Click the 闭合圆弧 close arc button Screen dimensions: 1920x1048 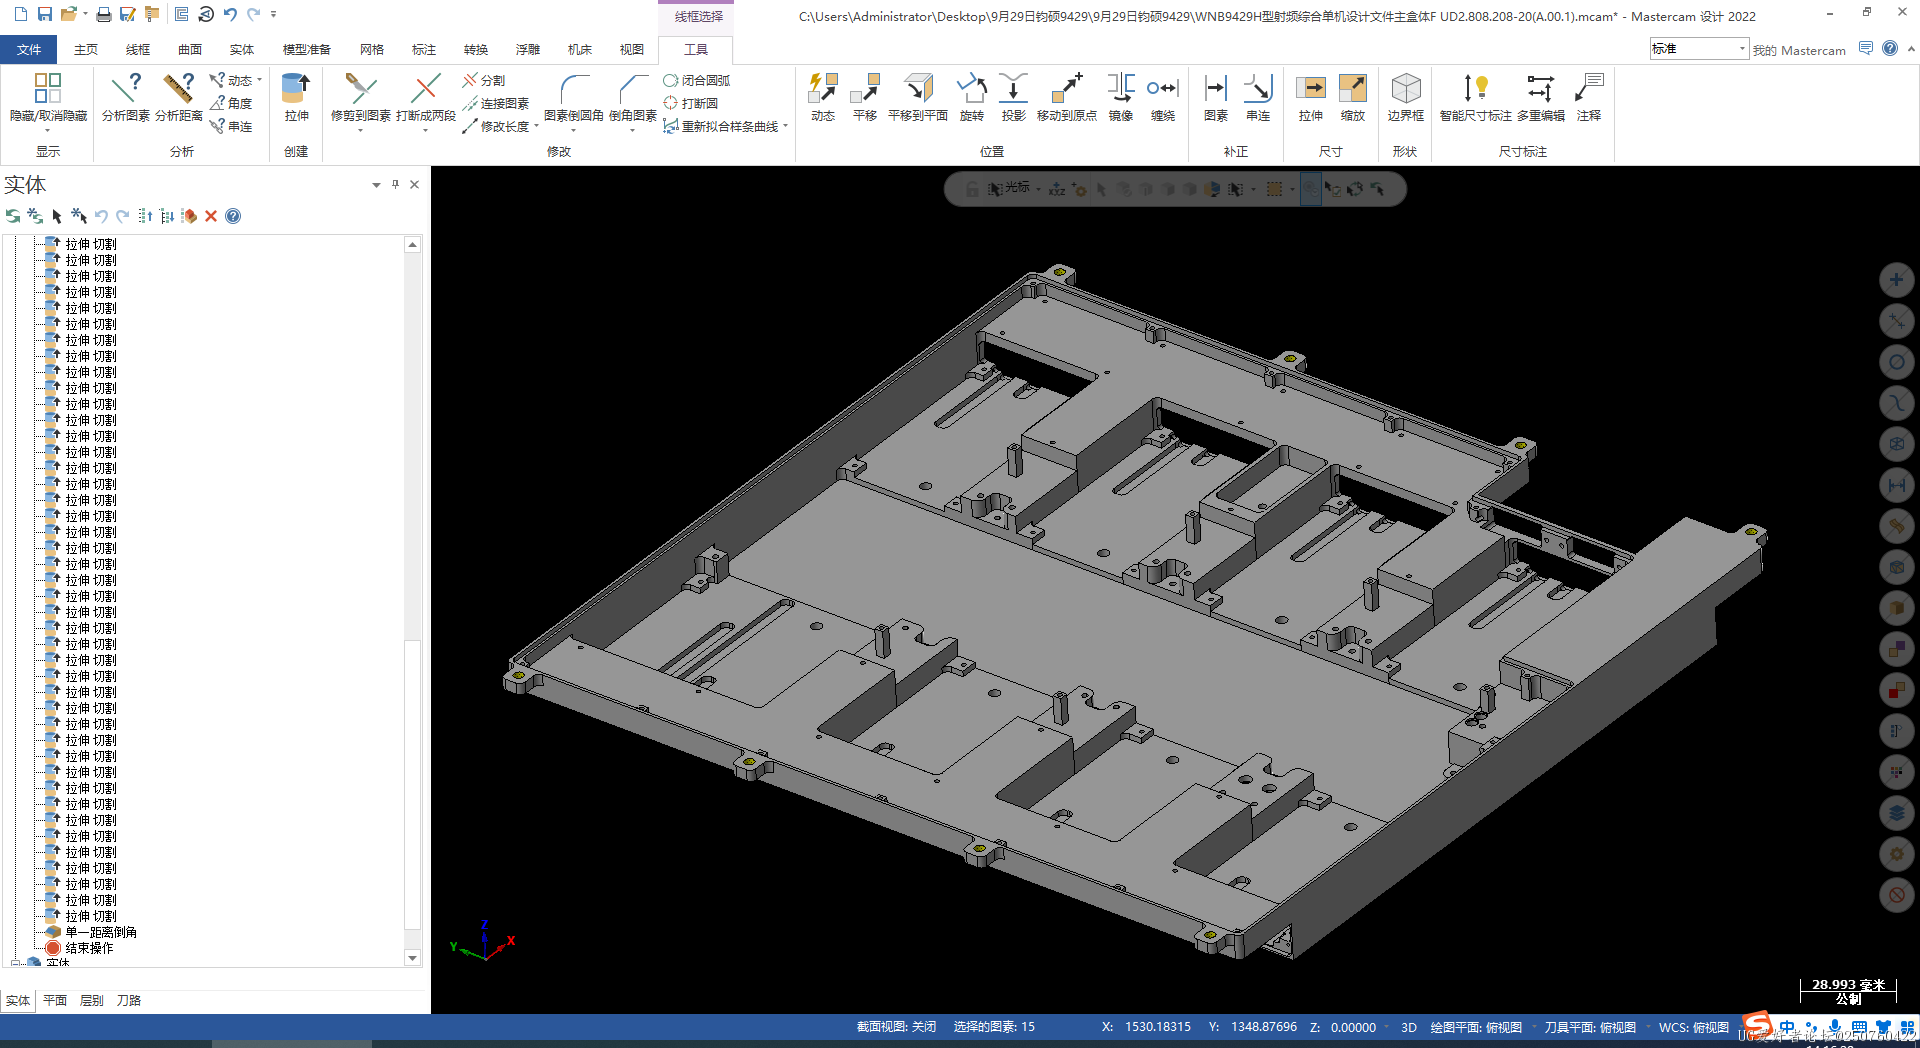(x=697, y=80)
